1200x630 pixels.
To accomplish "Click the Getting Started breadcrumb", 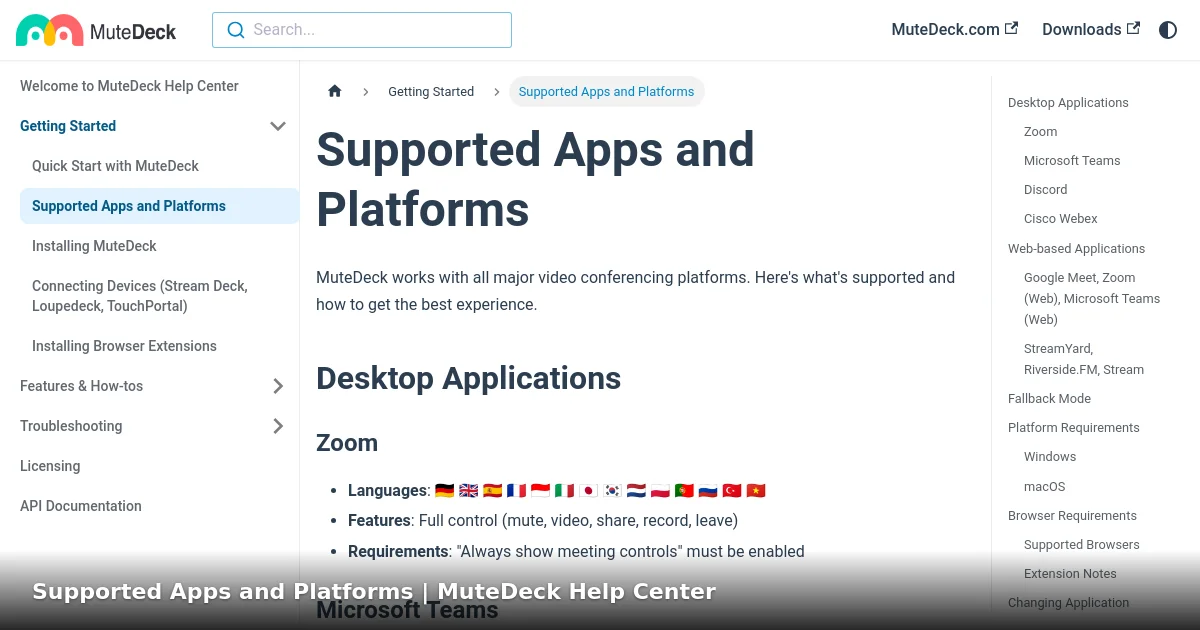I will coord(431,91).
